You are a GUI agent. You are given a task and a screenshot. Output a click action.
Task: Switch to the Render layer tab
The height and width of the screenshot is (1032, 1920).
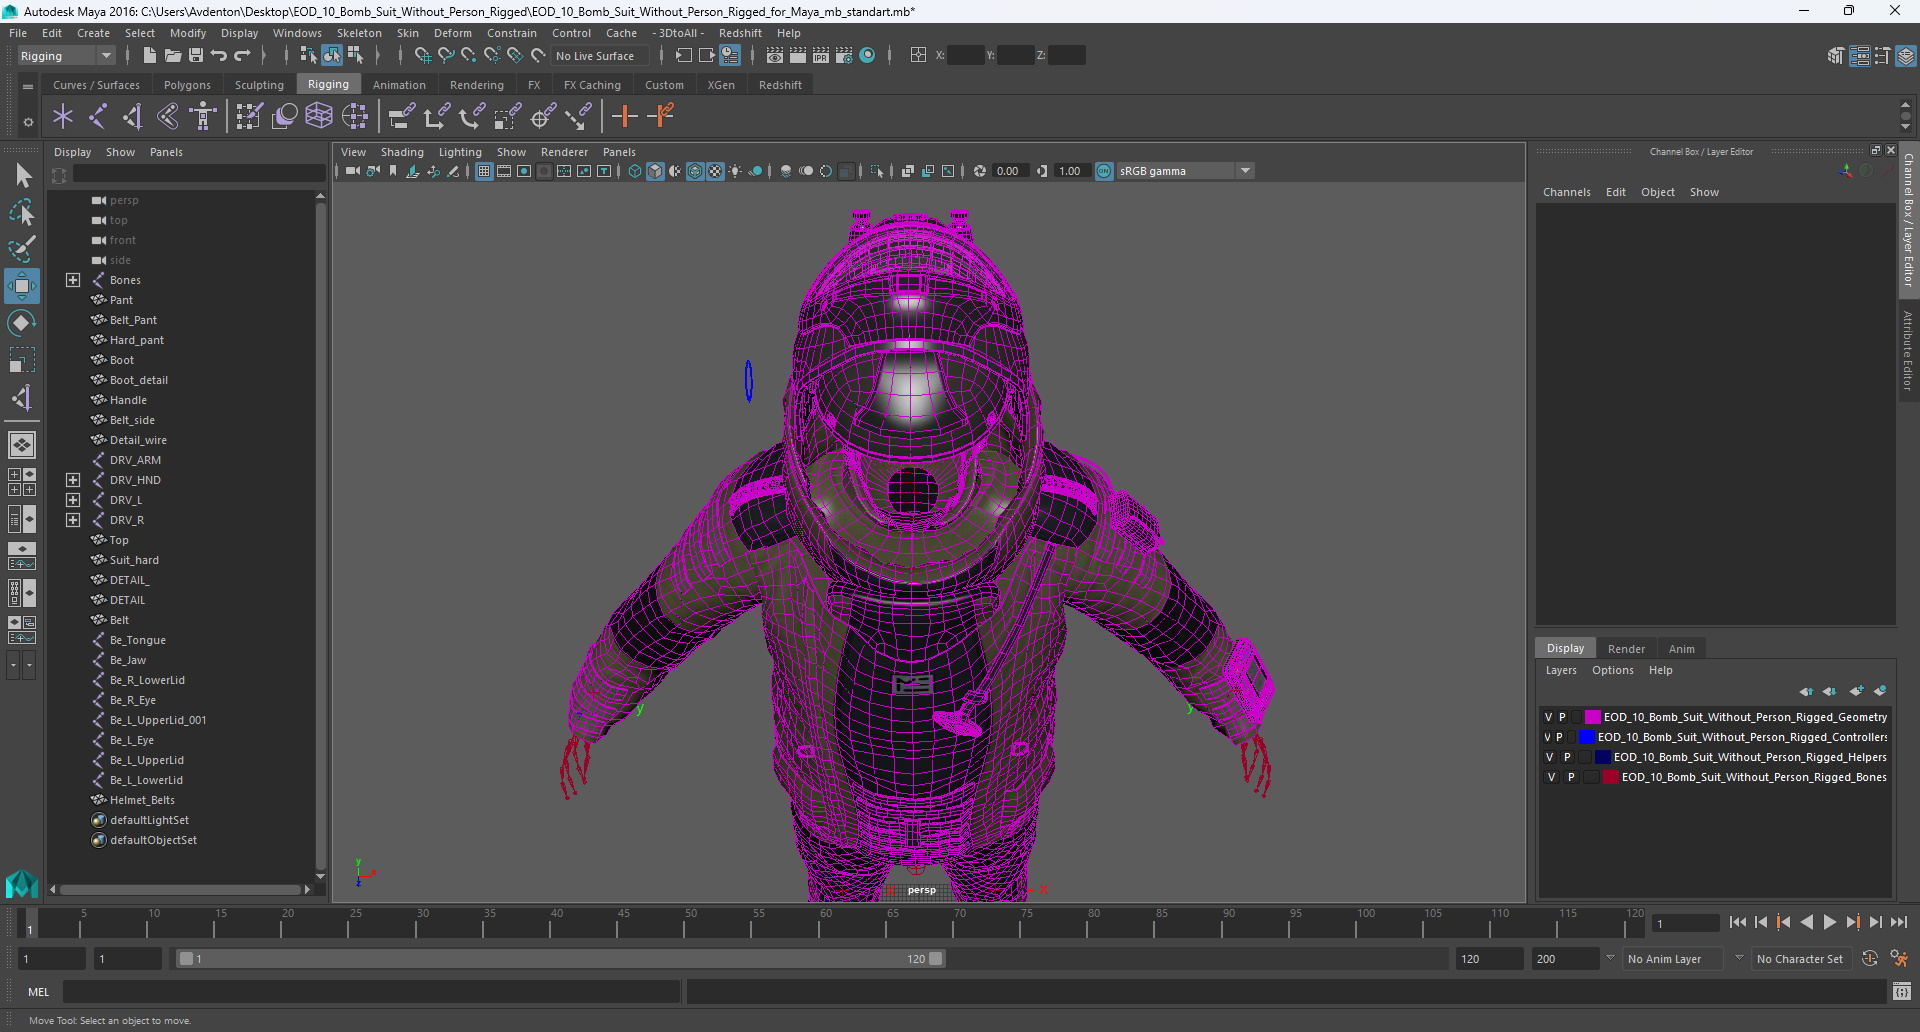[1626, 649]
